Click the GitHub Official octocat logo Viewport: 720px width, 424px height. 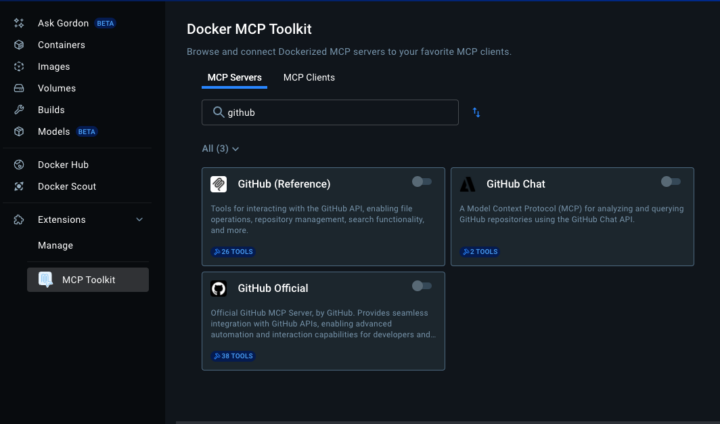point(219,288)
